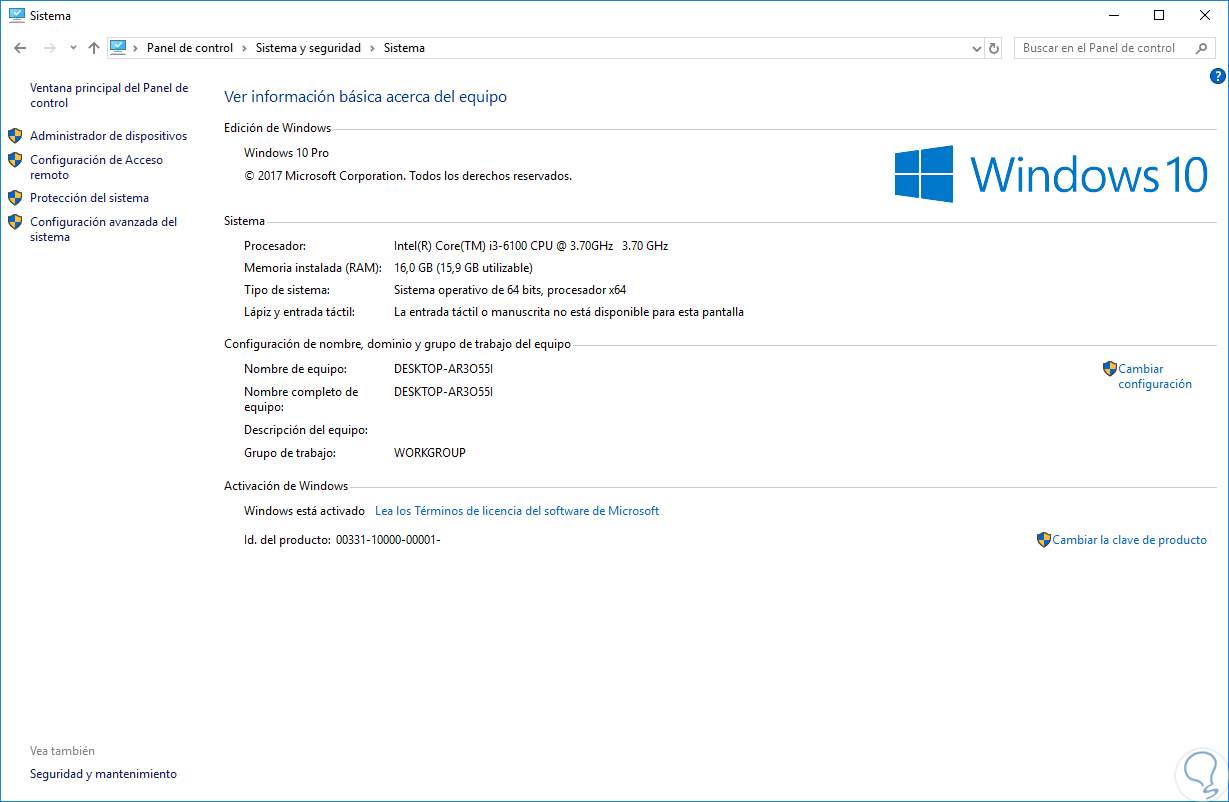
Task: Click the computer icon in address bar
Action: tap(119, 47)
